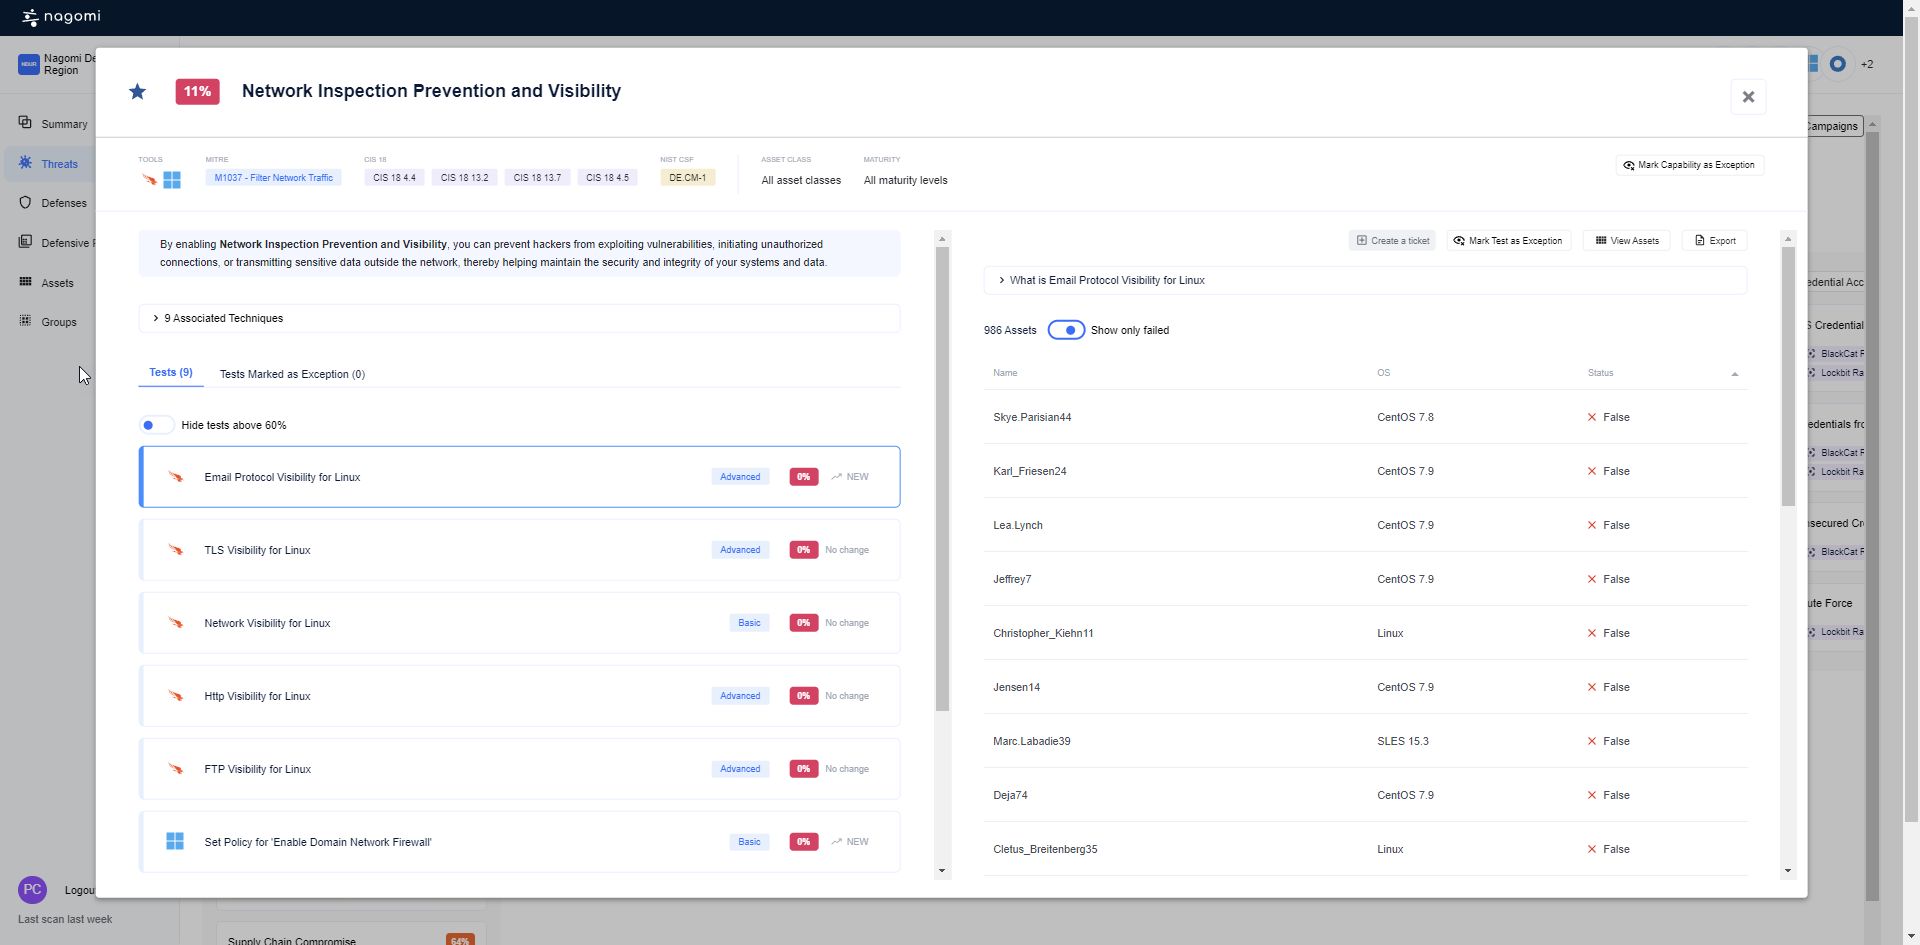Click Mark Capability as Exception button
Screen dimensions: 1920x945
click(1689, 165)
